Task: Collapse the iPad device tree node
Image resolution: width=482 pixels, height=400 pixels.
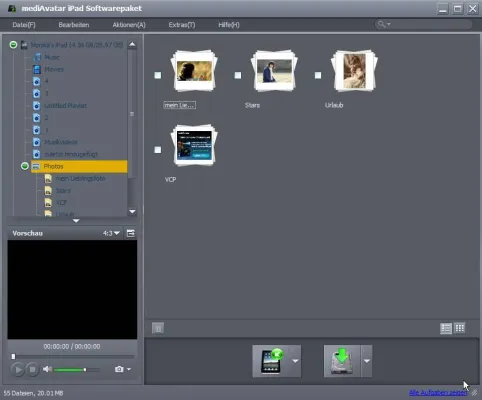Action: pyautogui.click(x=13, y=45)
